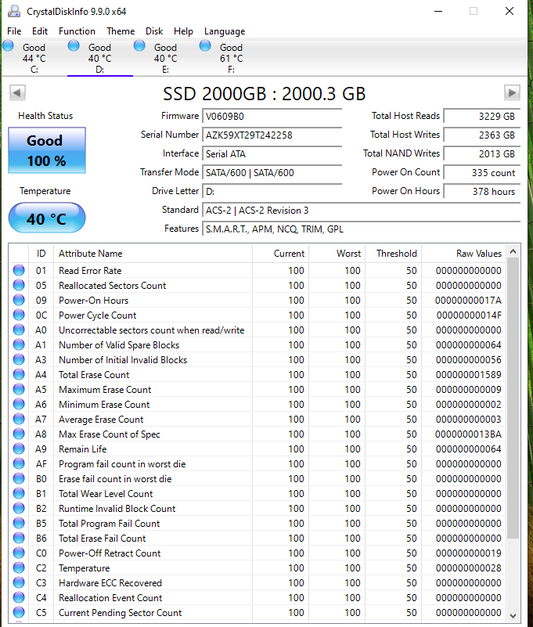This screenshot has width=533, height=627.
Task: Click status icon of Power-Off Retract Count row
Action: [19, 553]
